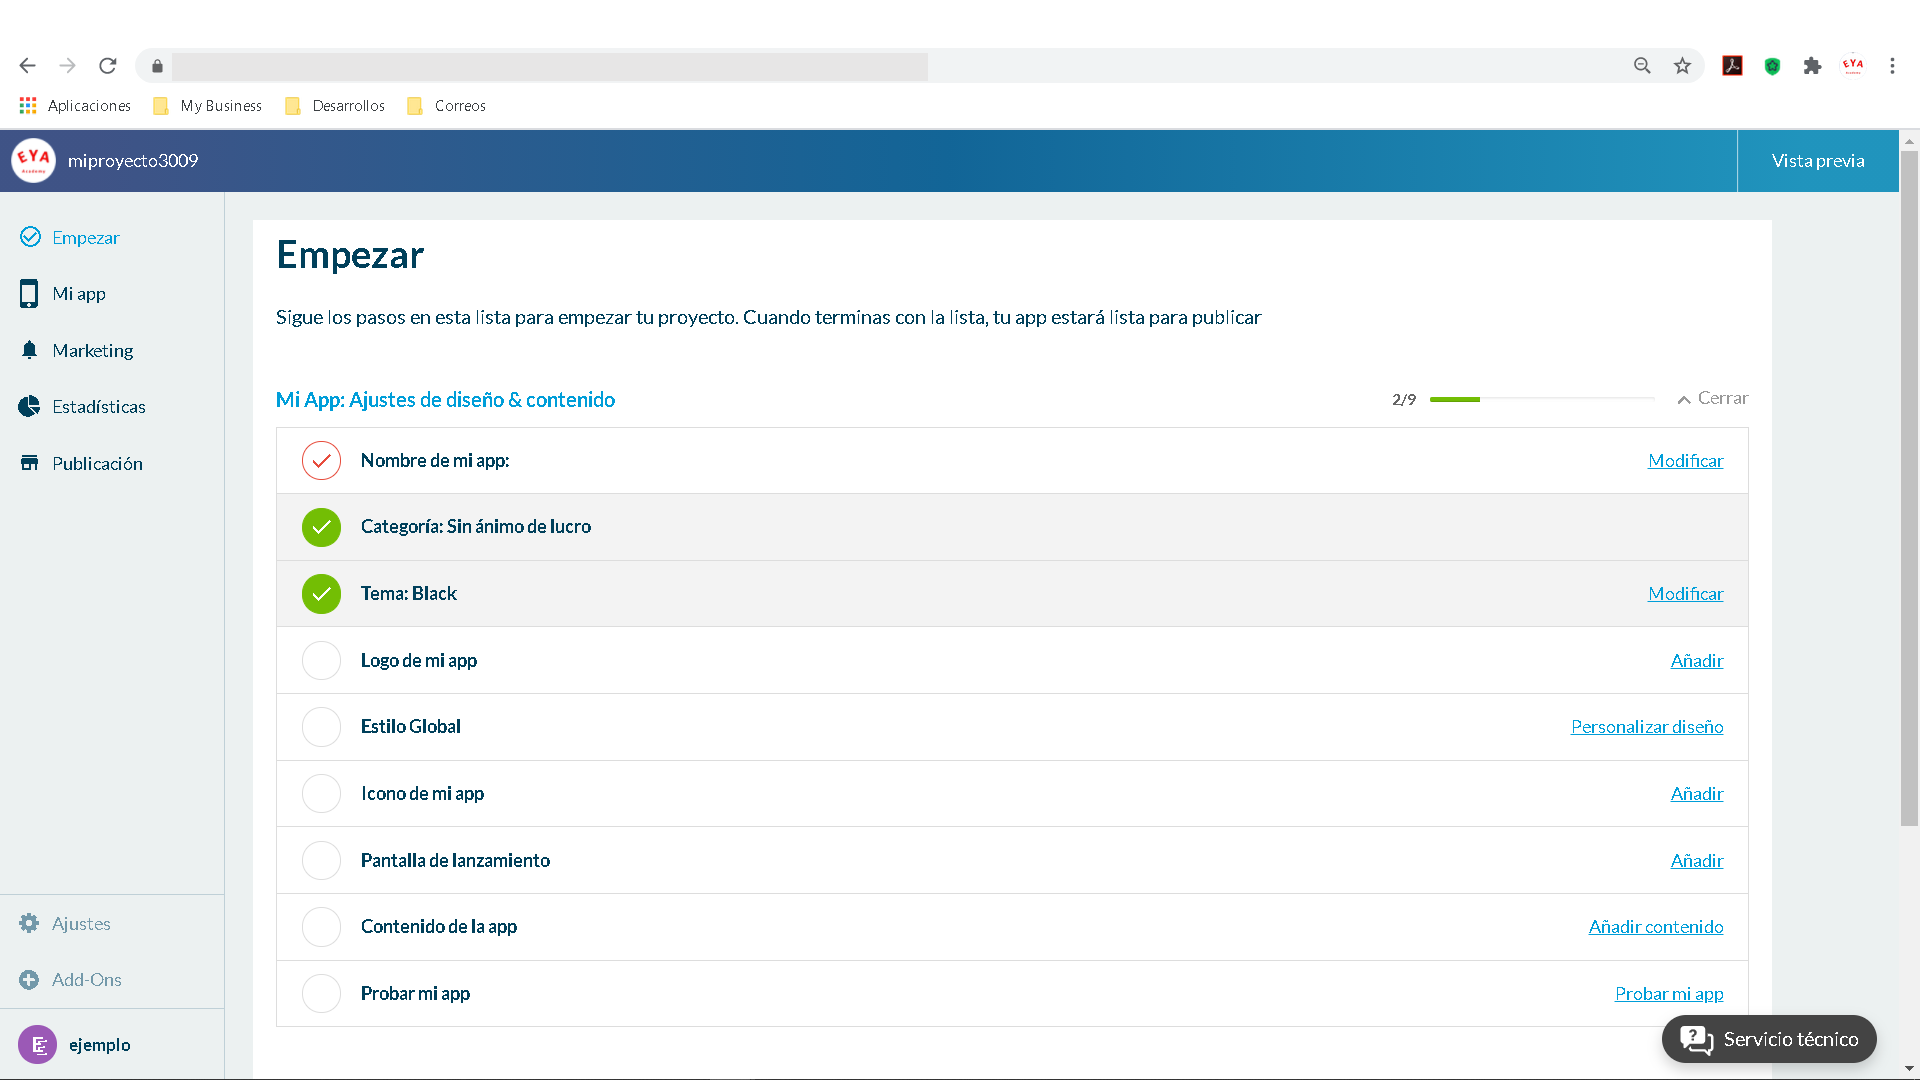Screen dimensions: 1920x1080
Task: Click the zoom magnifier icon in address bar
Action: (1642, 66)
